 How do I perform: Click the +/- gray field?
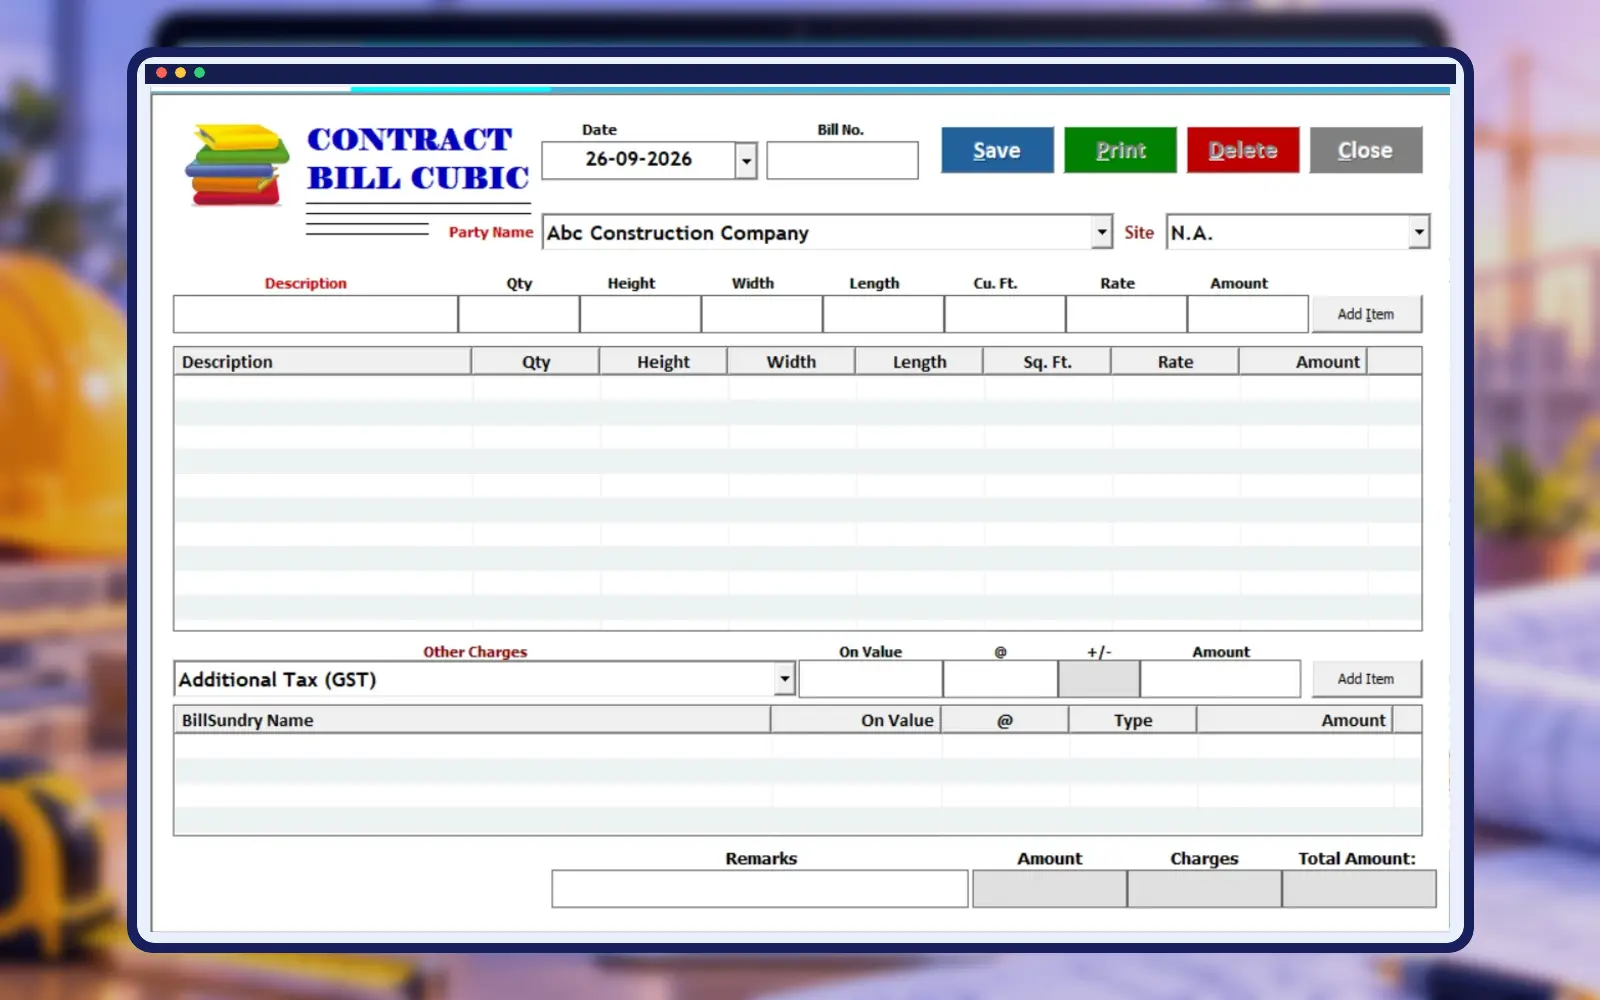(1099, 679)
